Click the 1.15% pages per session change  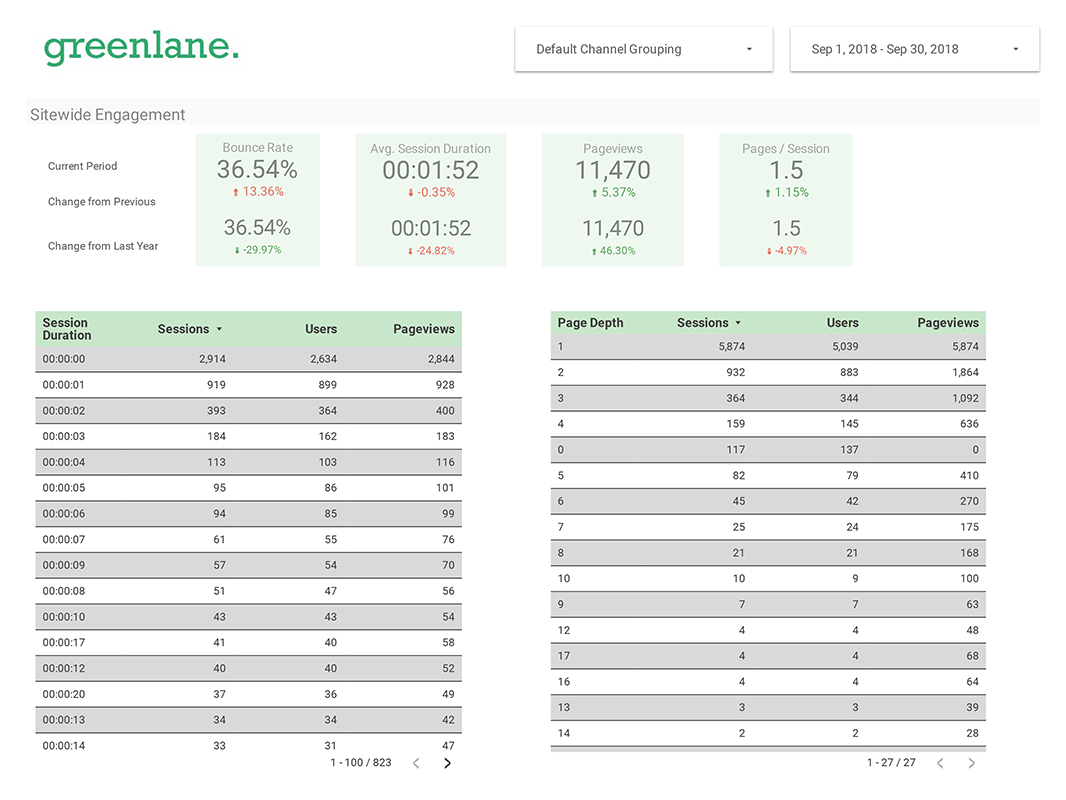[787, 192]
